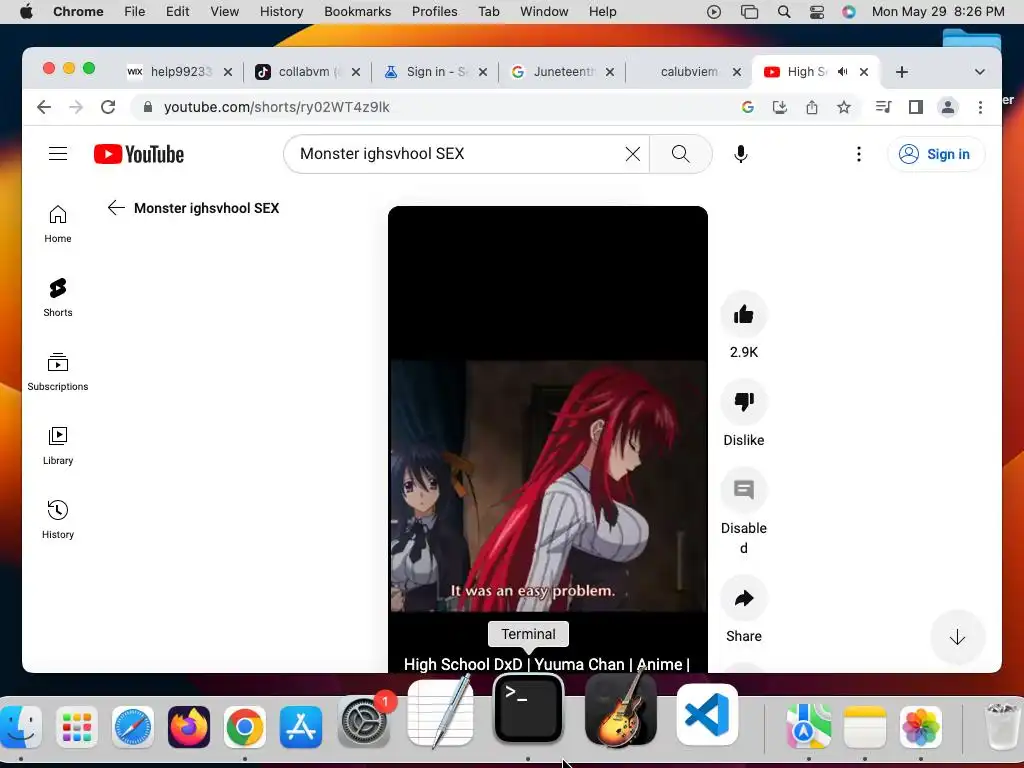This screenshot has height=768, width=1024.
Task: View site information lock icon
Action: (x=148, y=107)
